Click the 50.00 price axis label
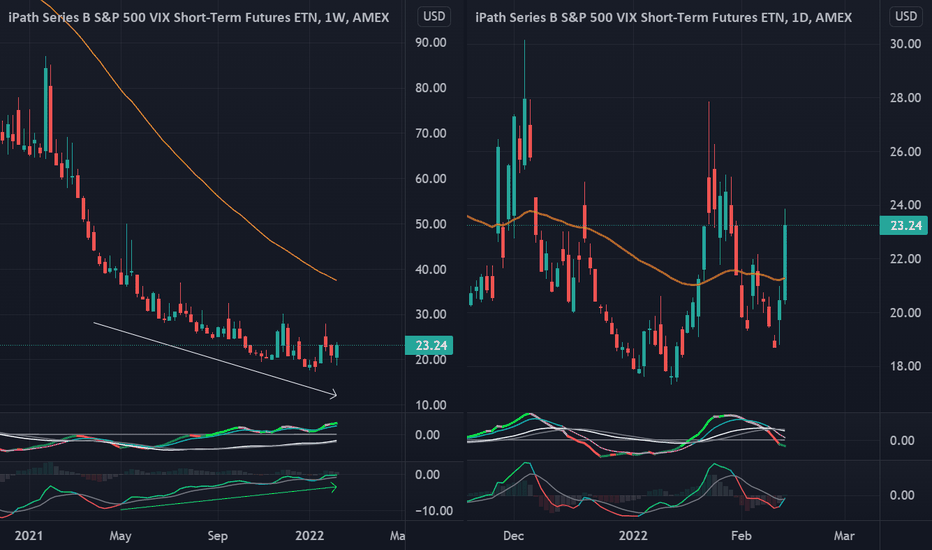The width and height of the screenshot is (932, 550). [431, 224]
